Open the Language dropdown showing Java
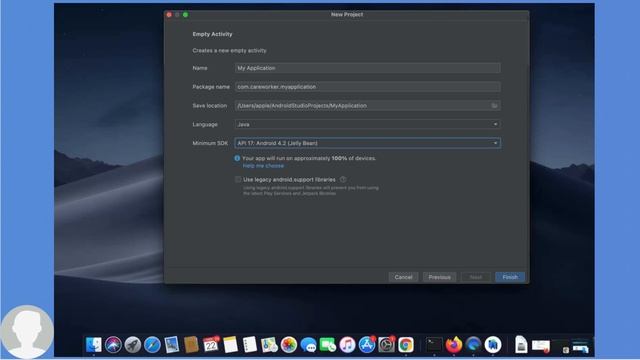The height and width of the screenshot is (360, 640). 367,124
